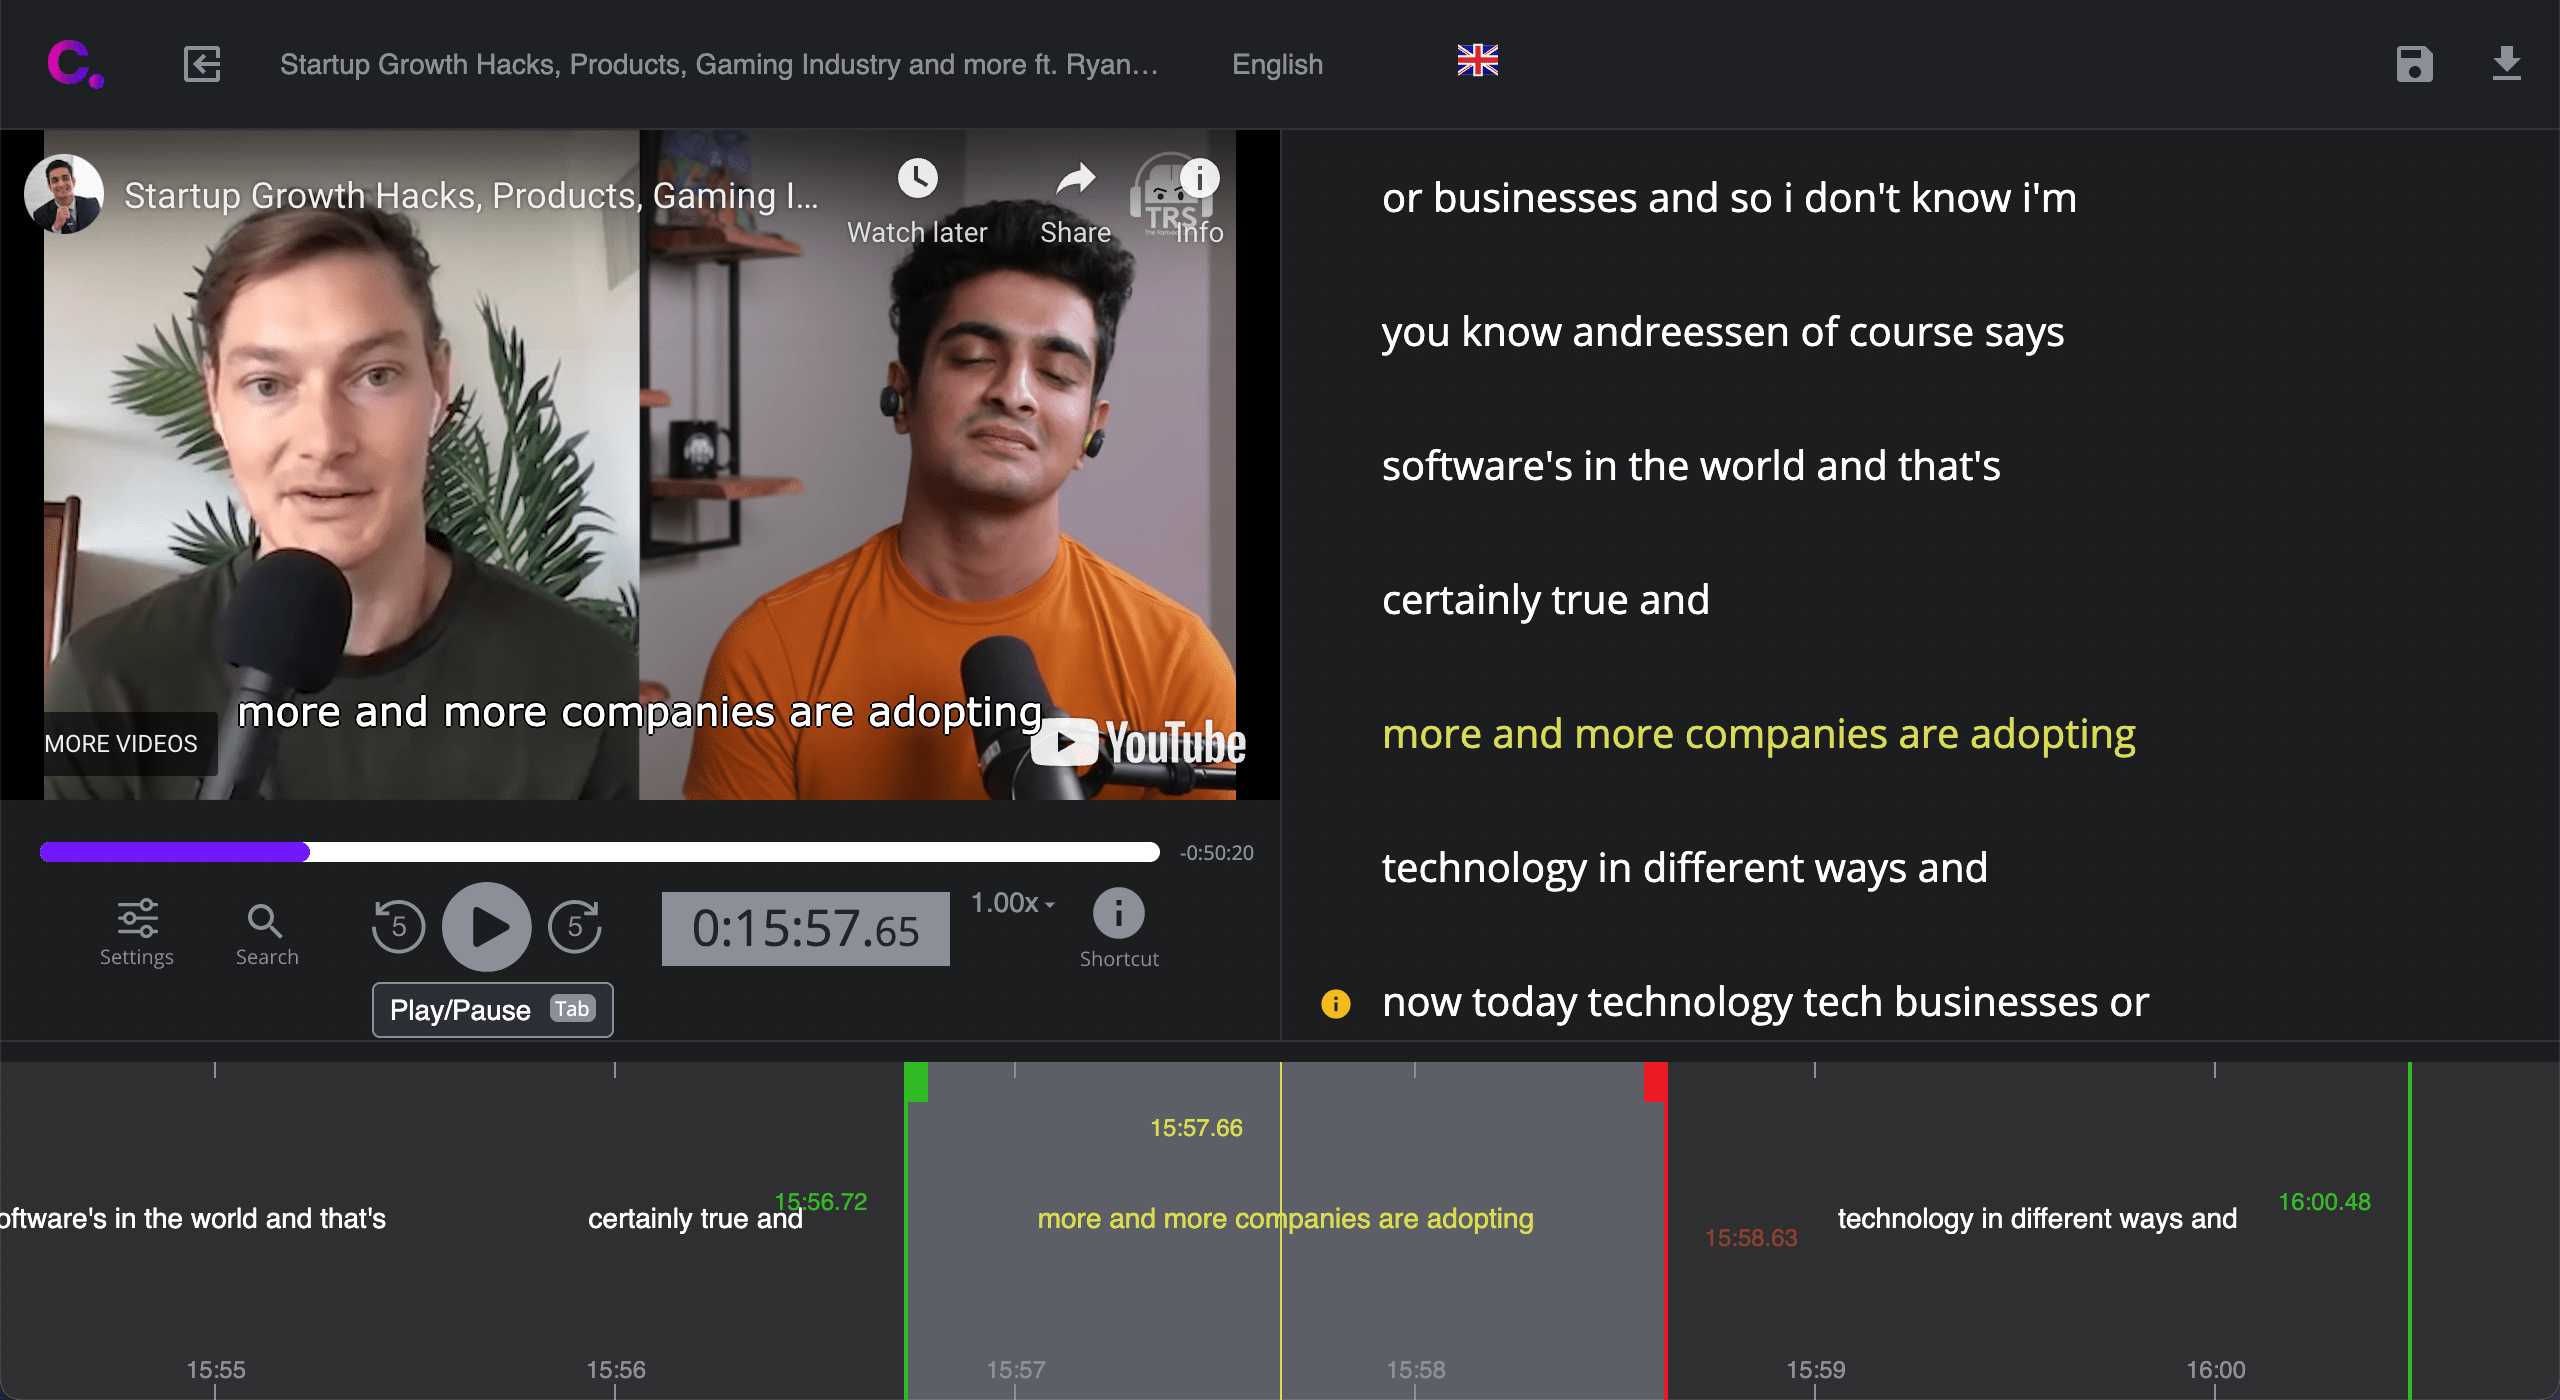Open the English language selector

pos(1277,65)
